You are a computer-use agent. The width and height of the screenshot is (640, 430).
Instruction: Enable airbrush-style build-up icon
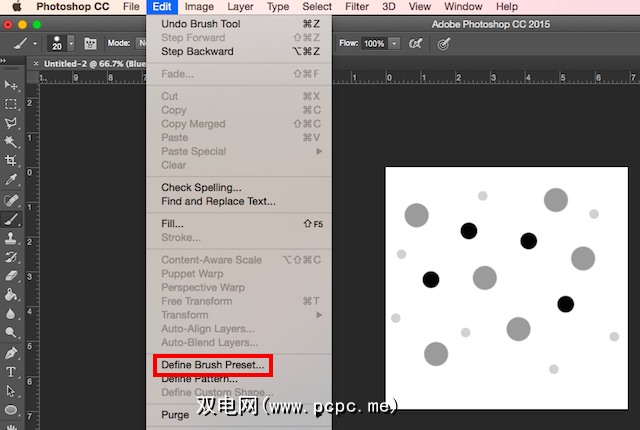415,44
